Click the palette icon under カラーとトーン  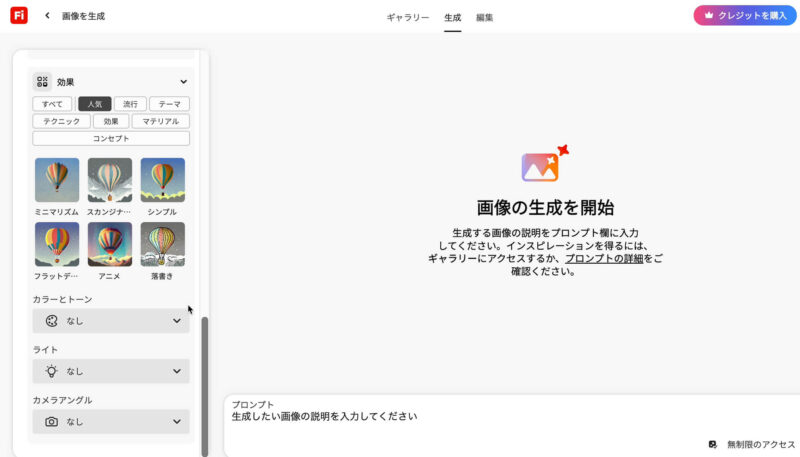tap(52, 321)
